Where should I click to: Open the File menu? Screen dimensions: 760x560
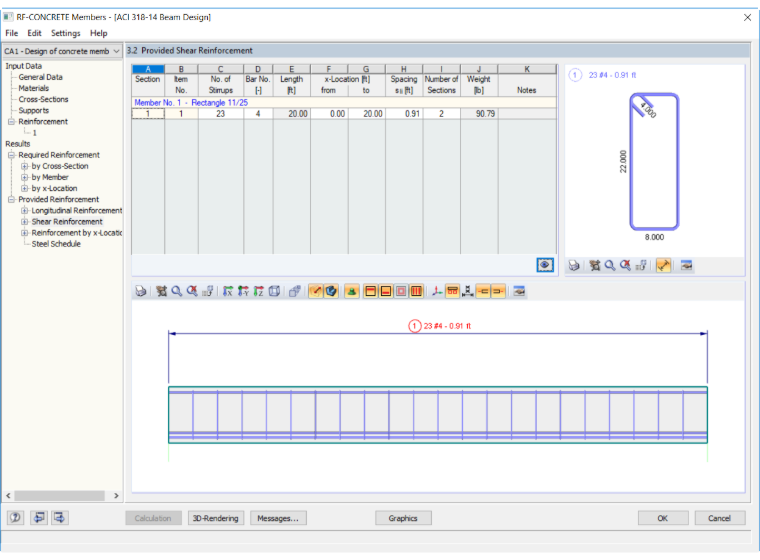[12, 33]
